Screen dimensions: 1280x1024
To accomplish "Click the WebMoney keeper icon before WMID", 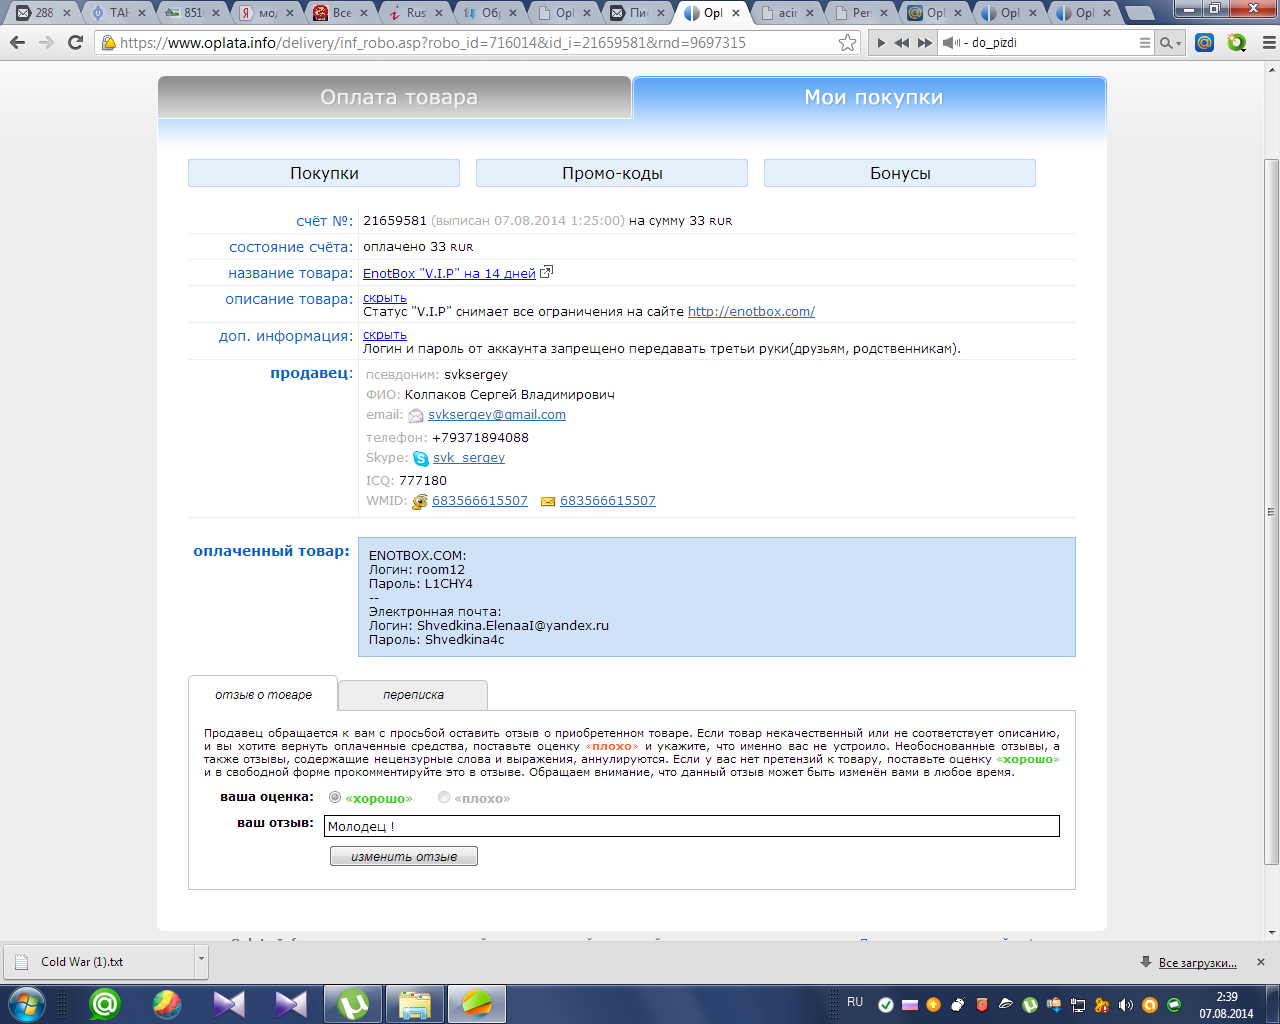I will coord(420,501).
